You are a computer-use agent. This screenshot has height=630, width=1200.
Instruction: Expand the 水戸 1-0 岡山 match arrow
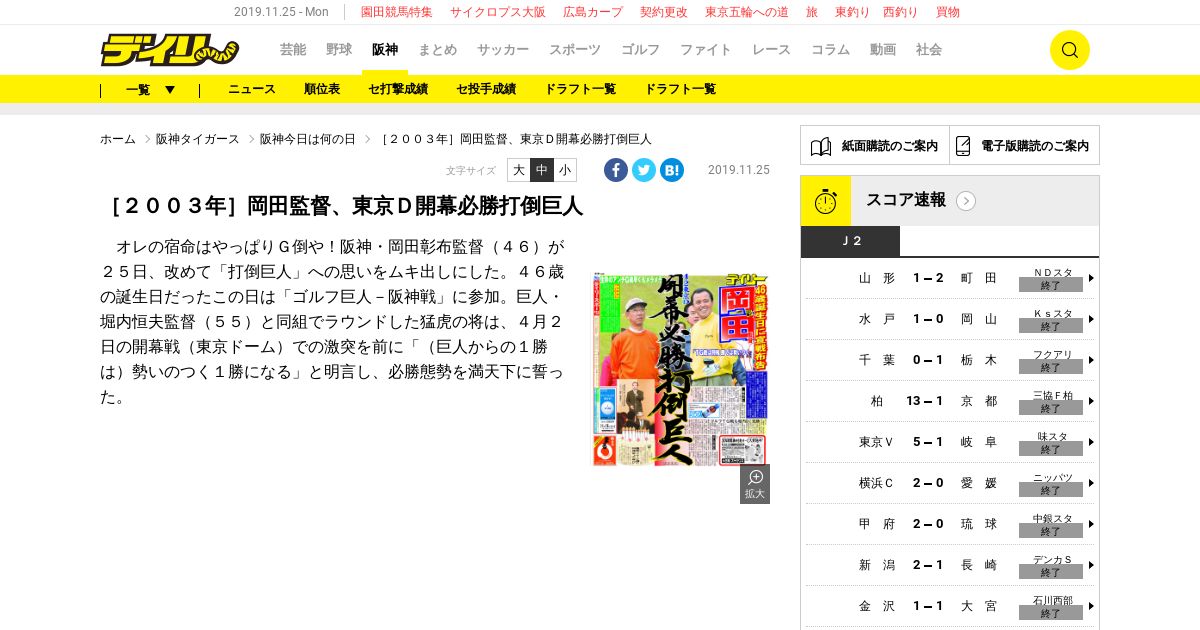[1091, 319]
